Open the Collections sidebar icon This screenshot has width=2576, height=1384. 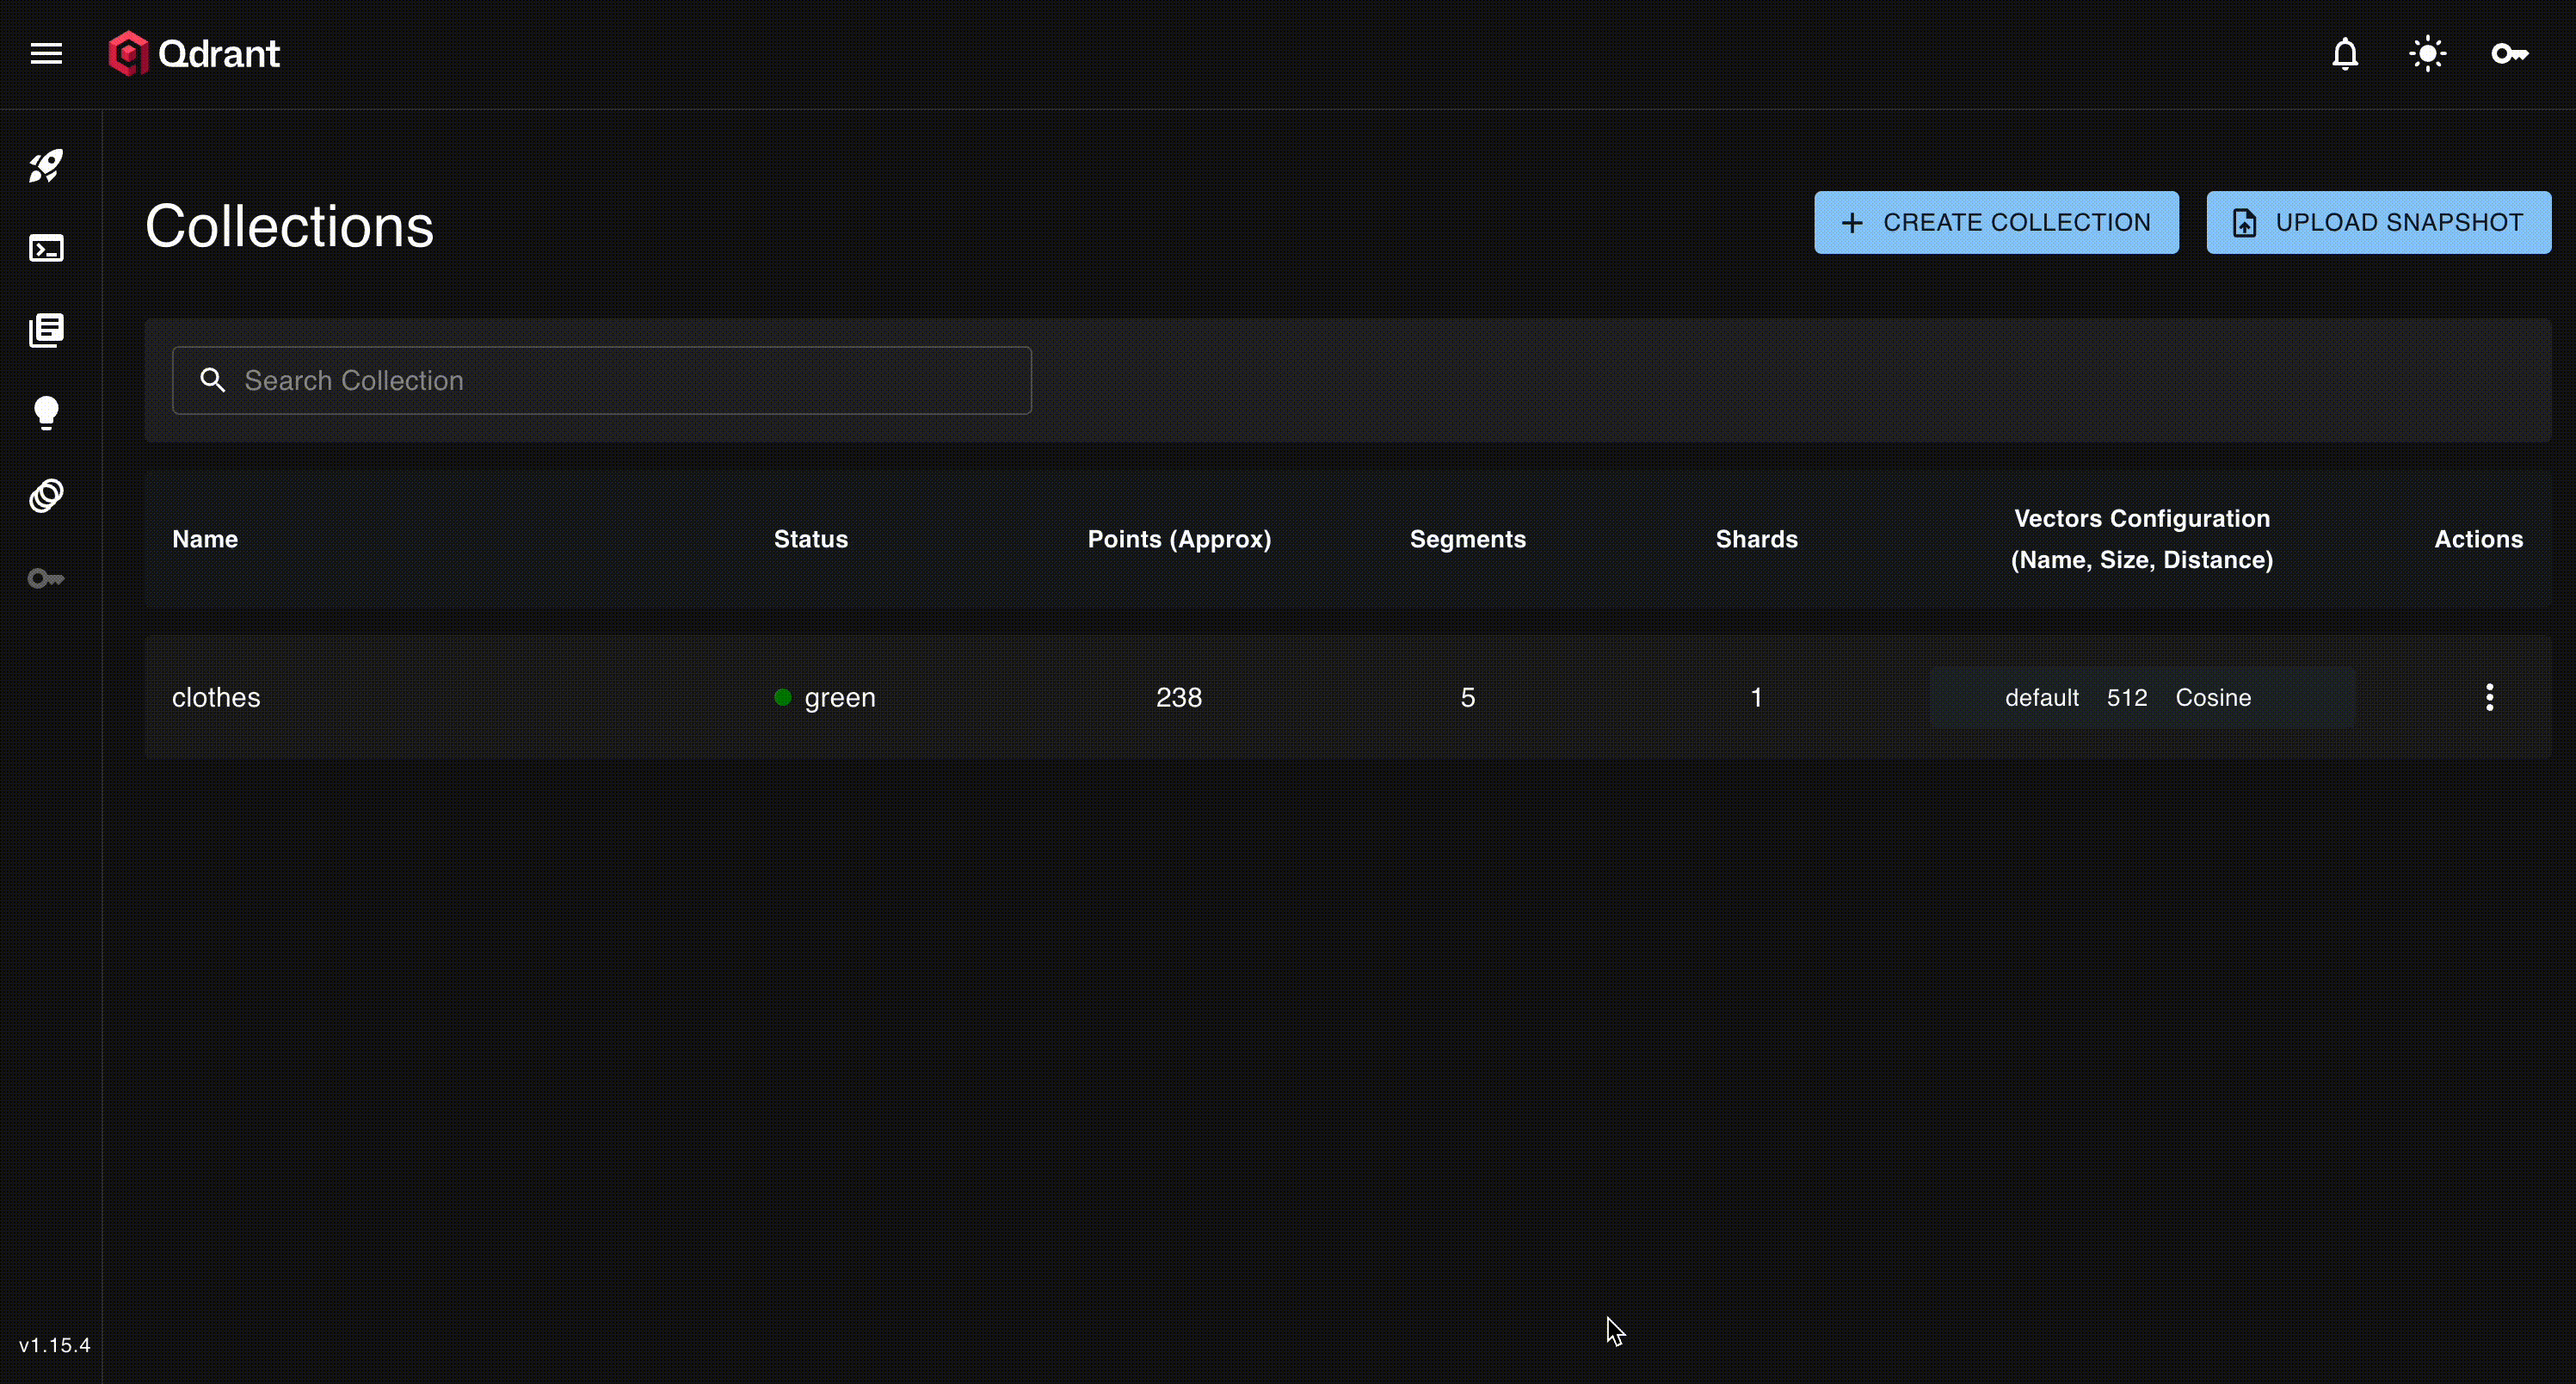(46, 330)
